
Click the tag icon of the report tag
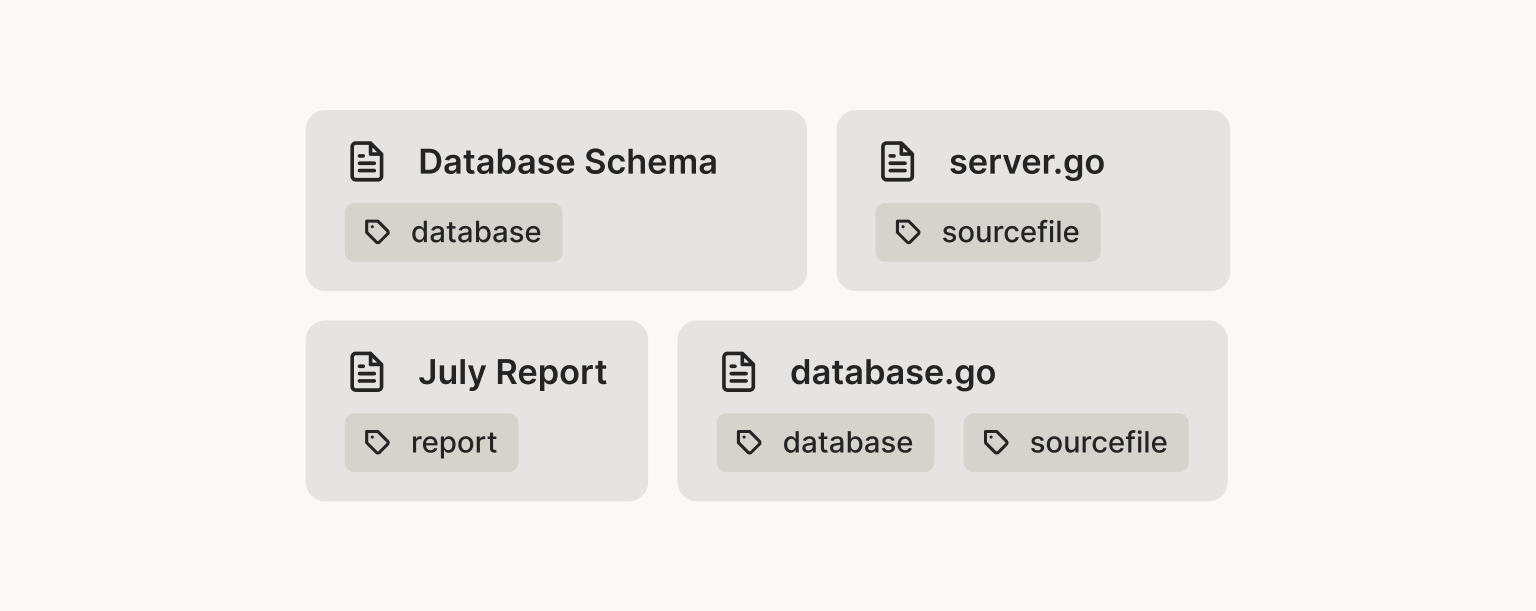[x=377, y=442]
